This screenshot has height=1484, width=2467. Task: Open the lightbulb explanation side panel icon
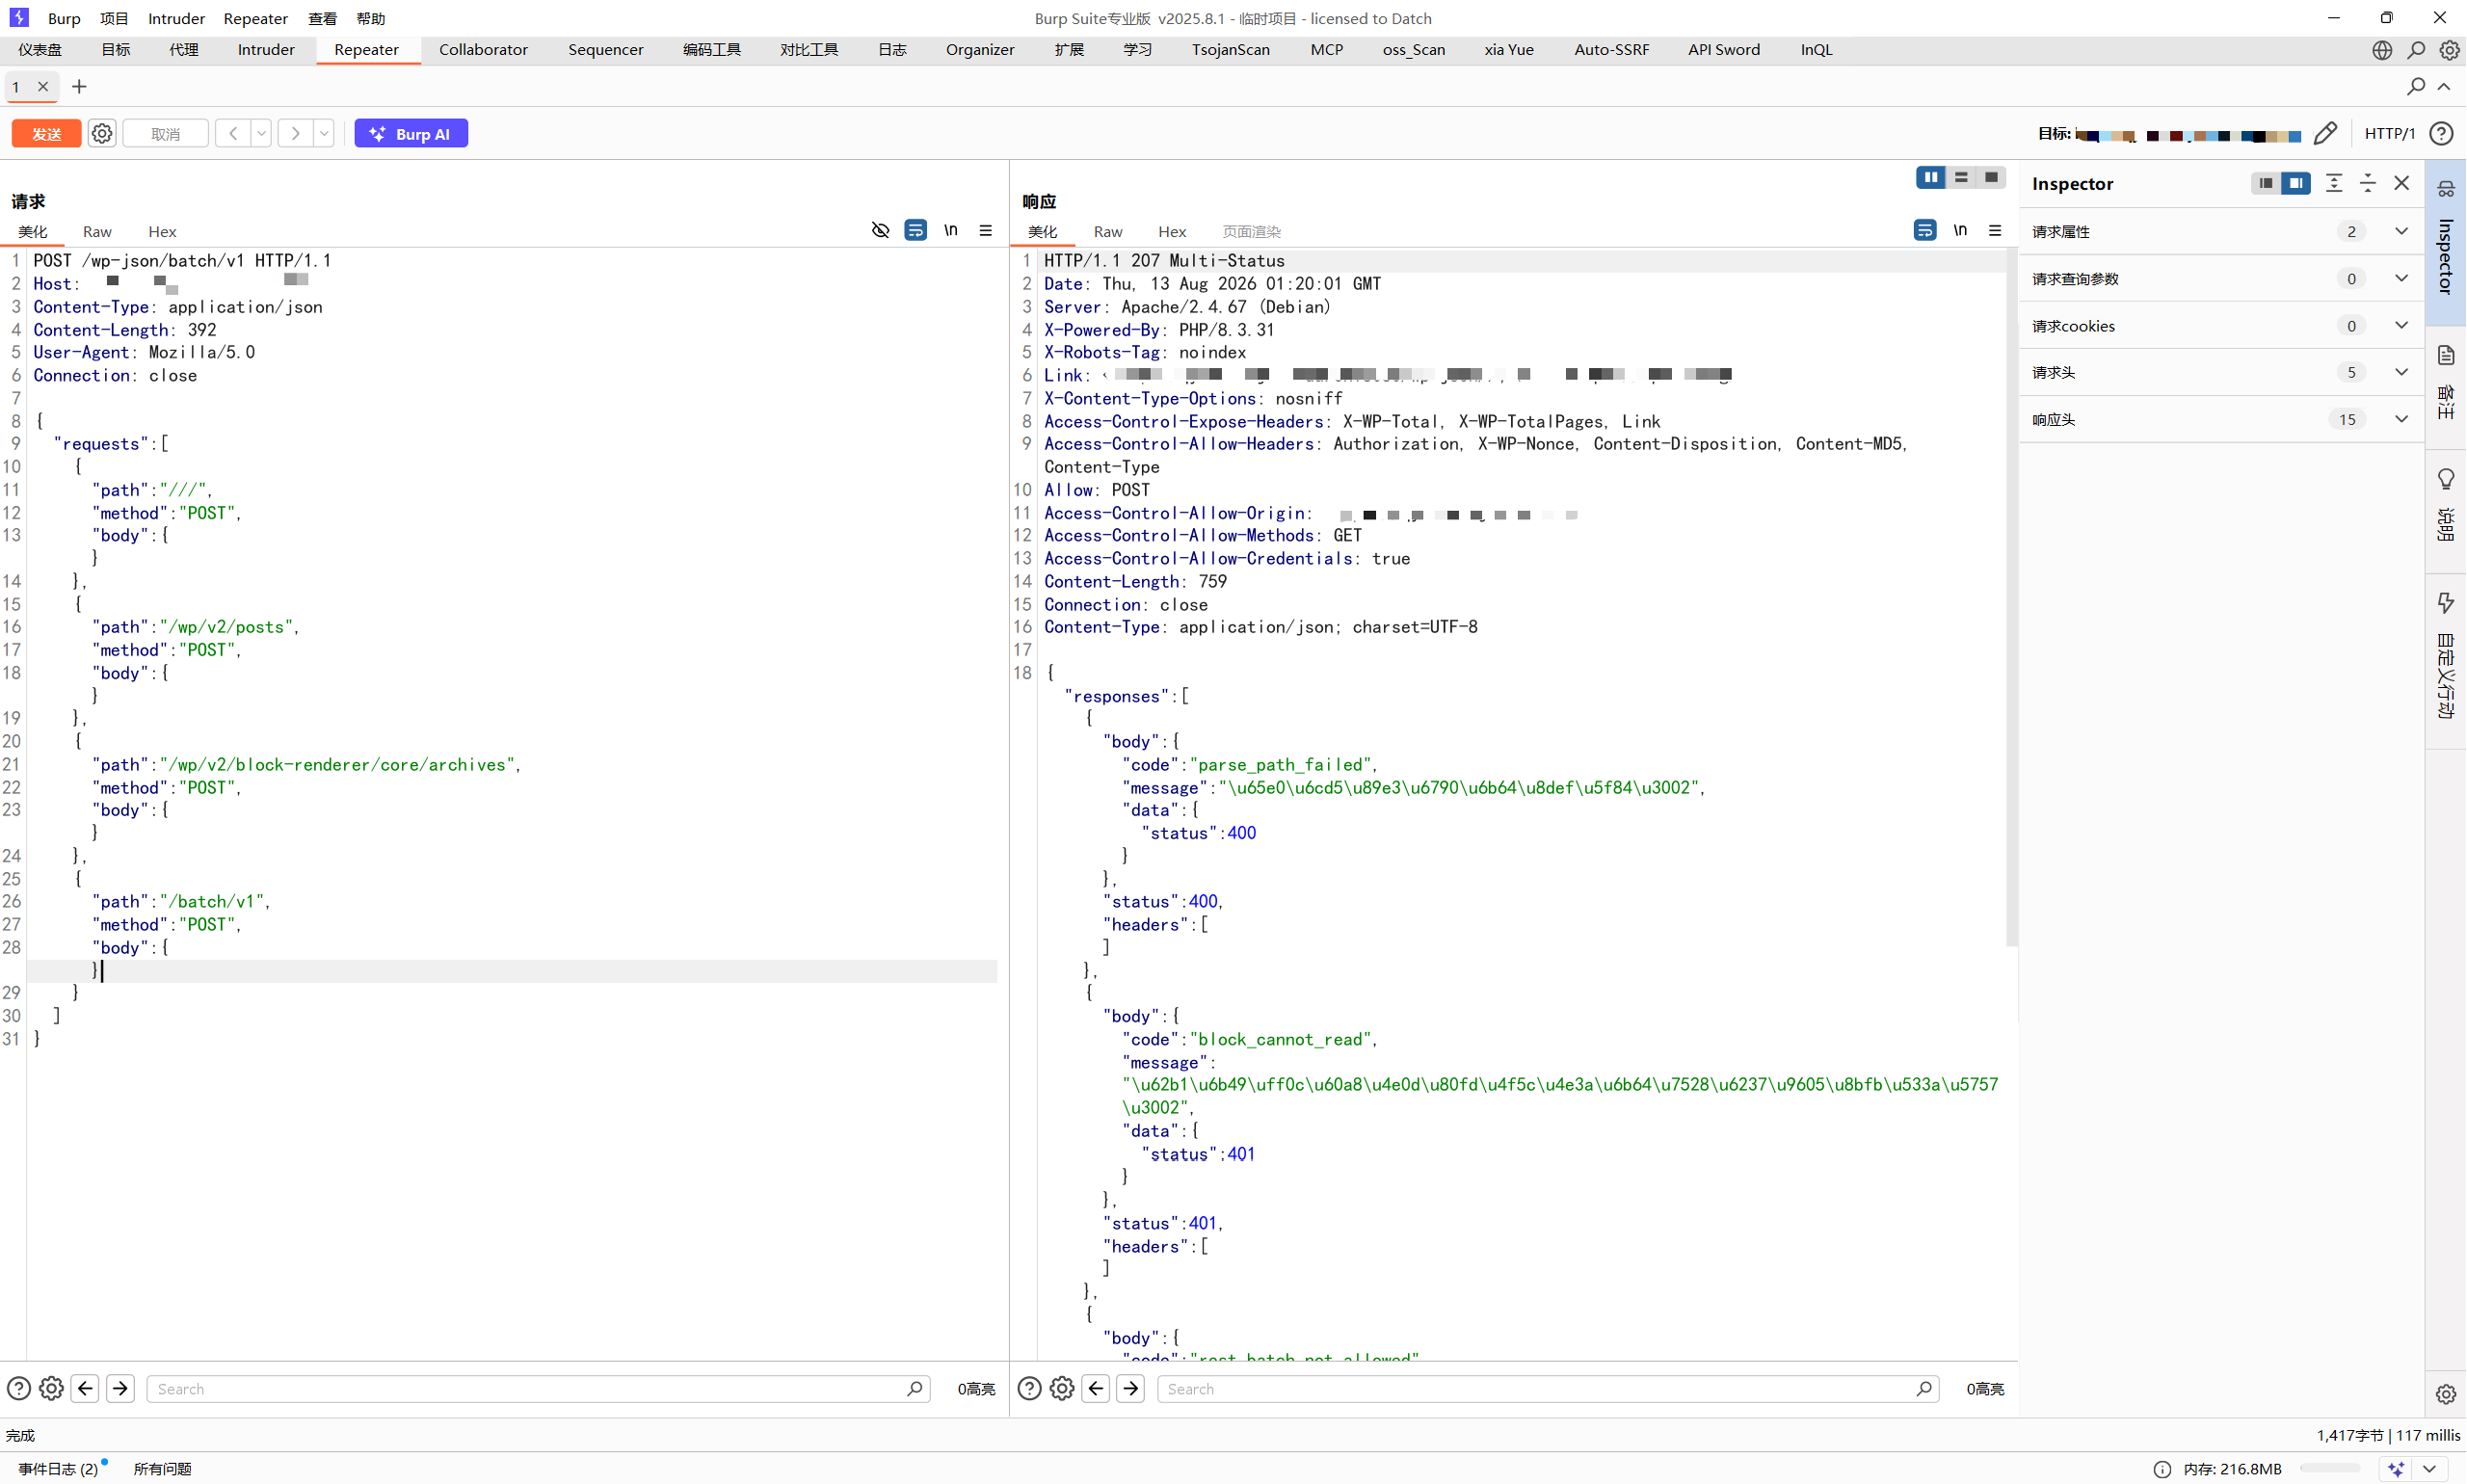coord(2446,479)
